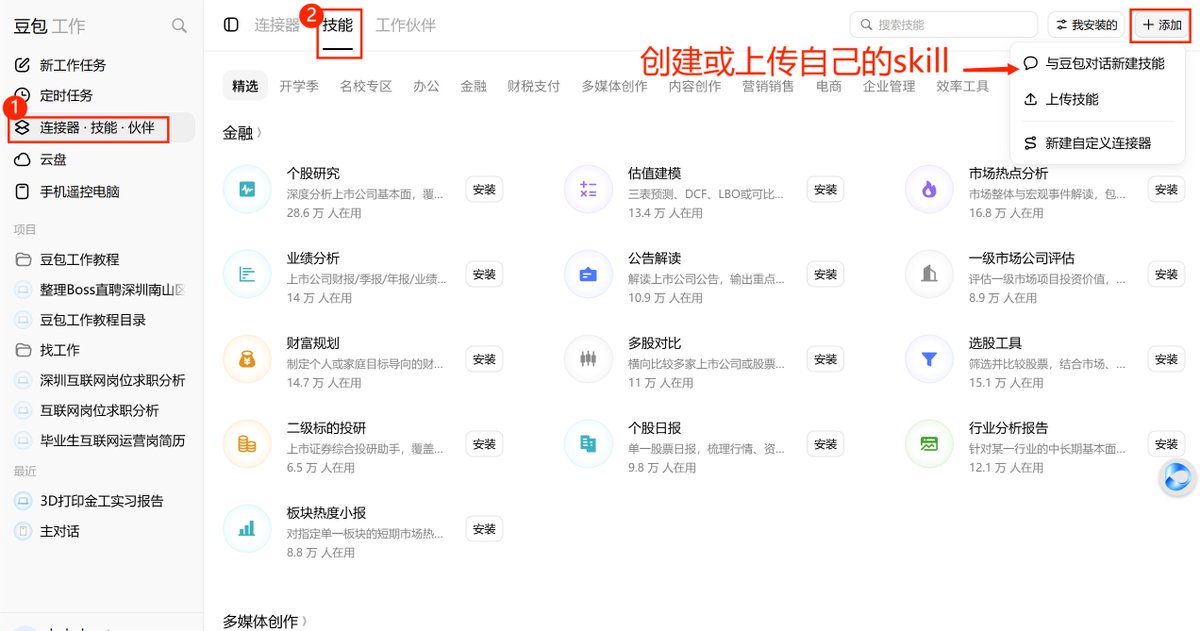Click the 个股日报 skill icon
This screenshot has height=631, width=1200.
[588, 444]
